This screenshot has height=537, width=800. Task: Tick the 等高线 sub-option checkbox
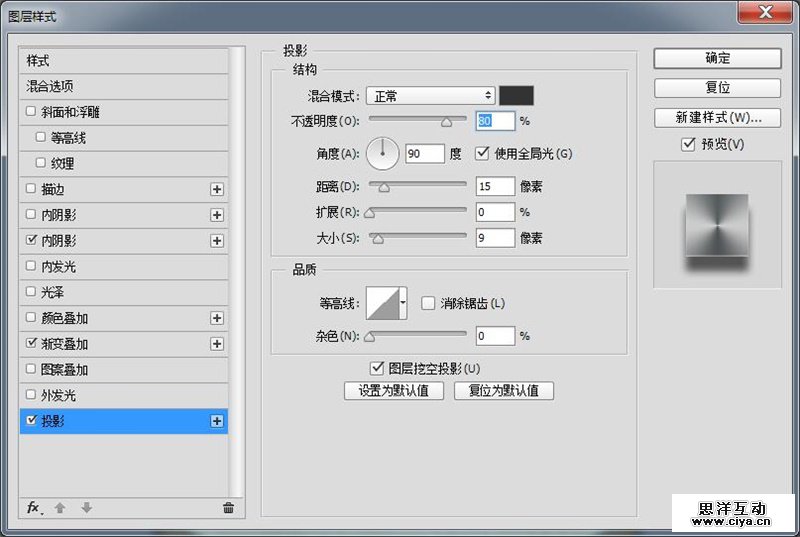[x=41, y=137]
